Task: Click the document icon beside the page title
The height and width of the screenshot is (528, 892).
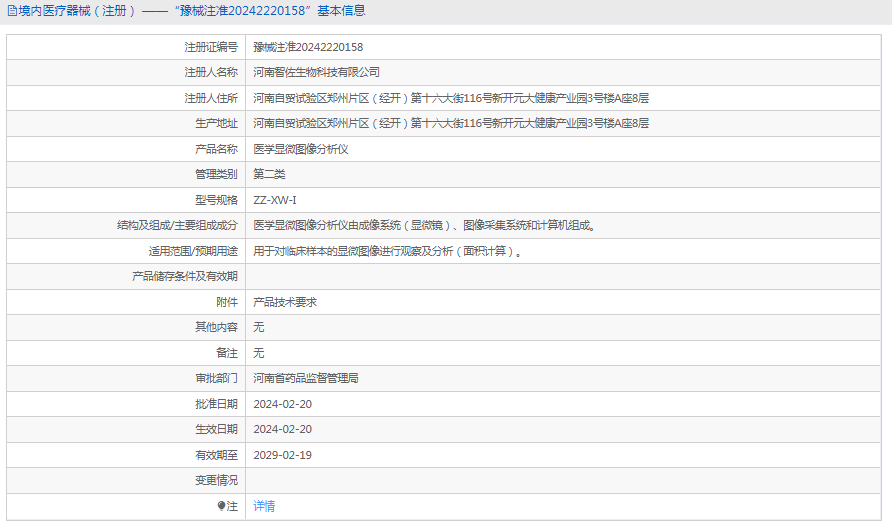Action: click(x=11, y=11)
